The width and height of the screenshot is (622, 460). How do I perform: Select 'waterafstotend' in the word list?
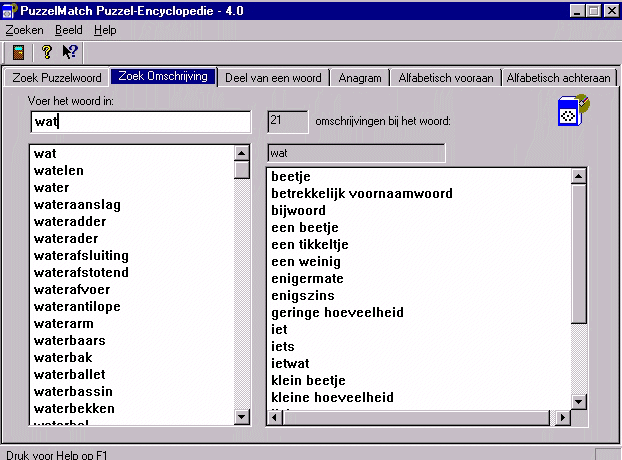coord(81,272)
